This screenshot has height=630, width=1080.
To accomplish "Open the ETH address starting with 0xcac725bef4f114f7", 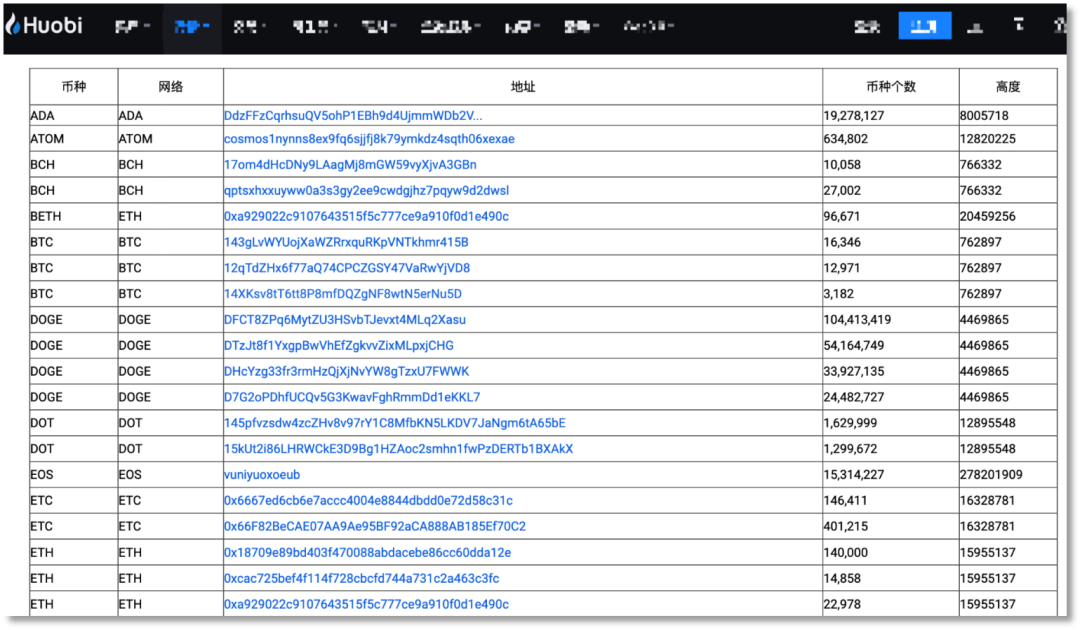I will coord(361,578).
